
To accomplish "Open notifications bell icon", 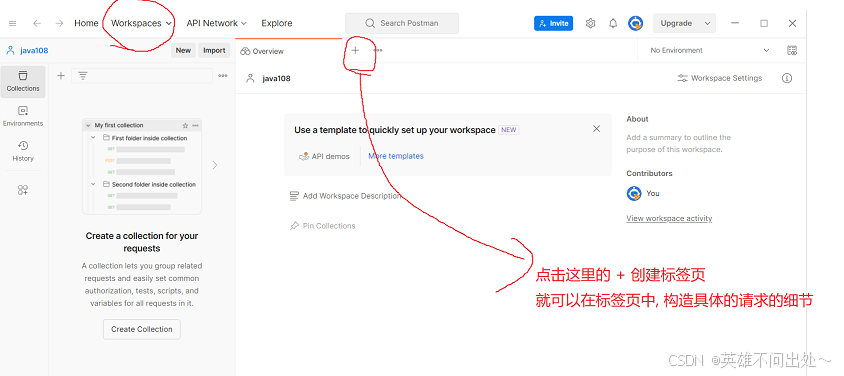I will tap(613, 23).
